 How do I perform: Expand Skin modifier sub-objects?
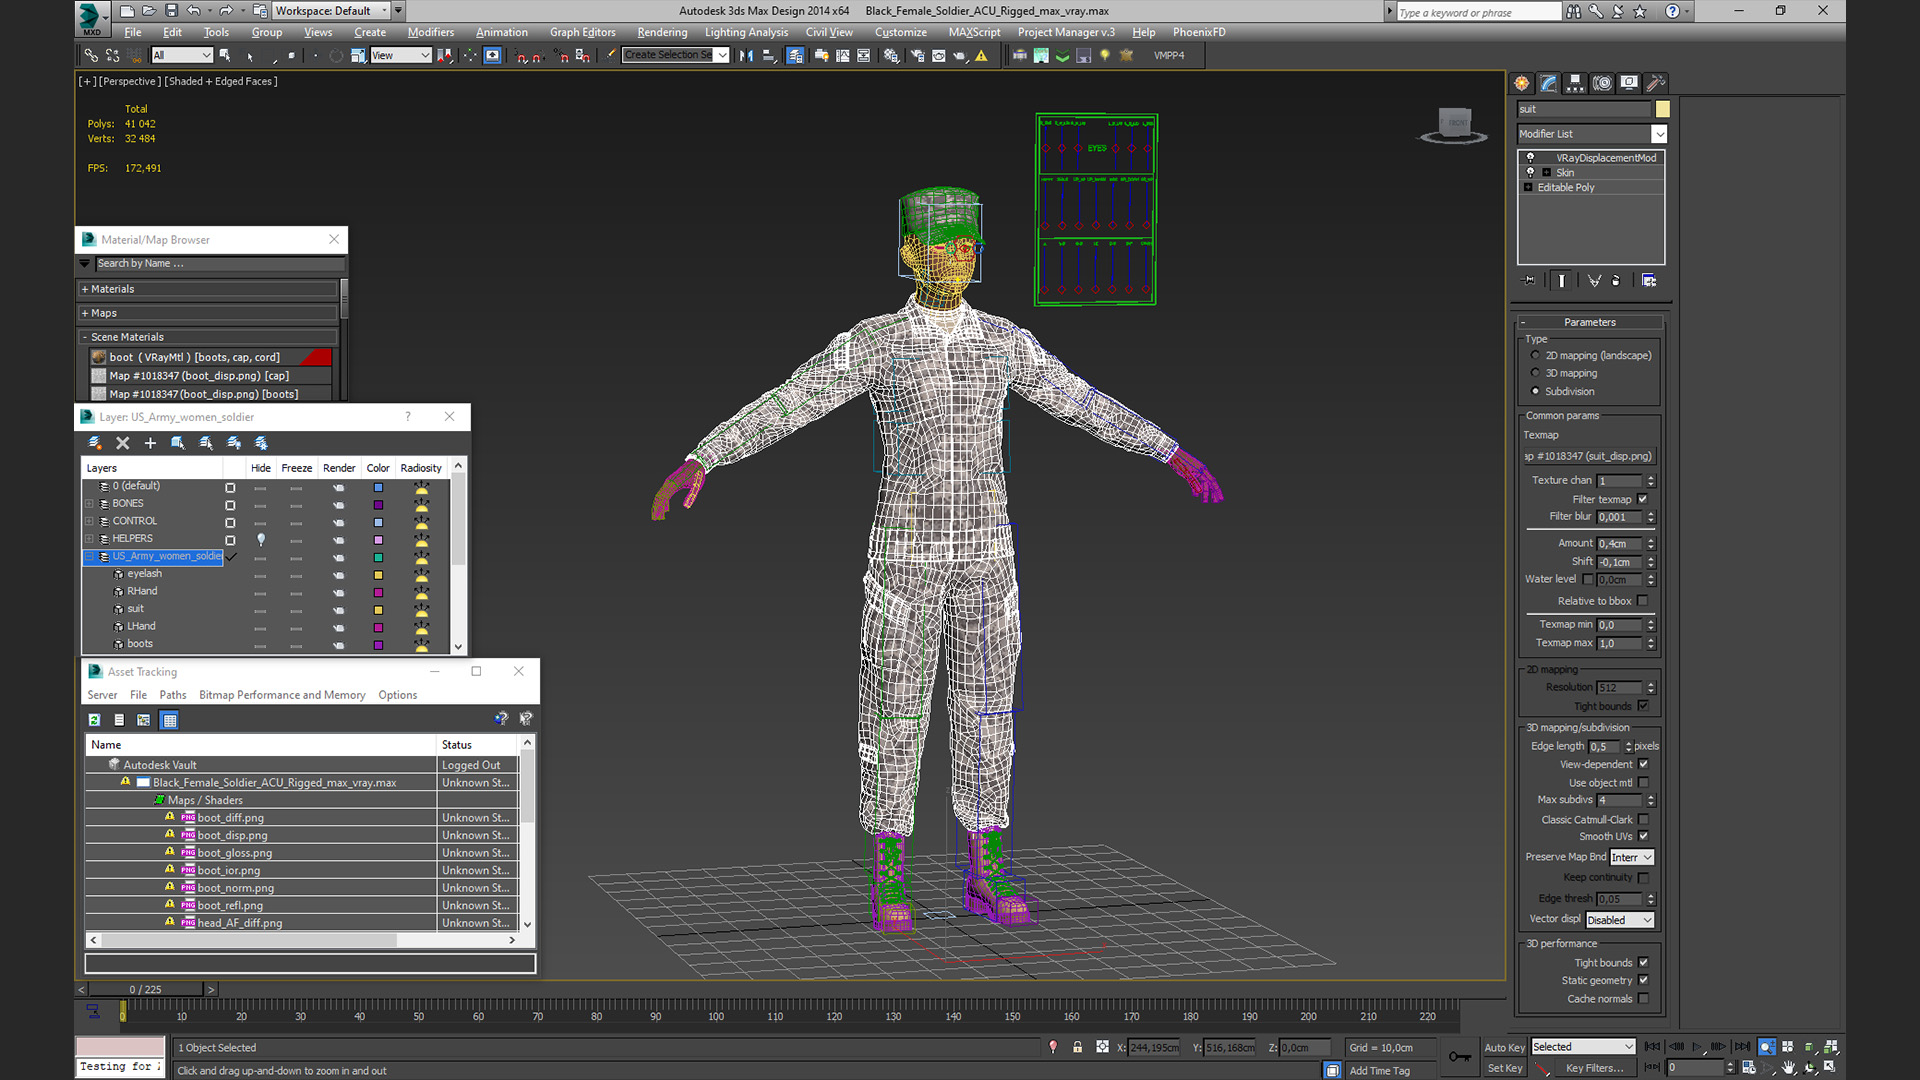(x=1546, y=173)
